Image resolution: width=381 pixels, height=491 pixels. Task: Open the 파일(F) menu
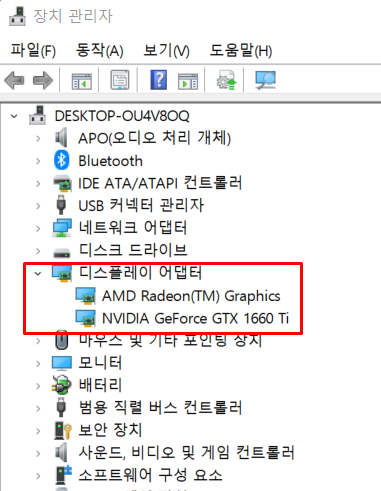coord(33,51)
